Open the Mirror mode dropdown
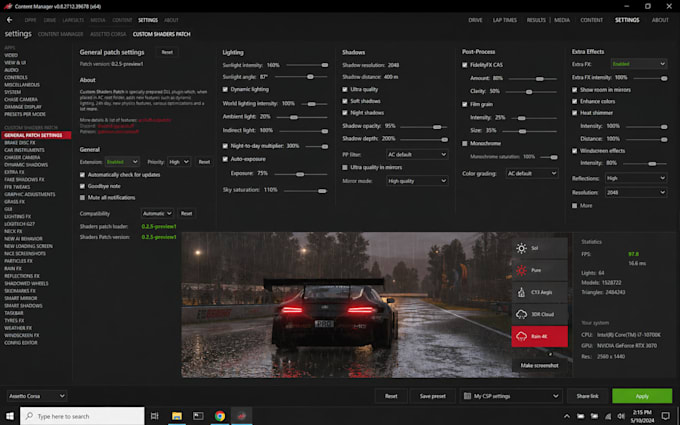Viewport: 680px width, 425px height. point(417,181)
